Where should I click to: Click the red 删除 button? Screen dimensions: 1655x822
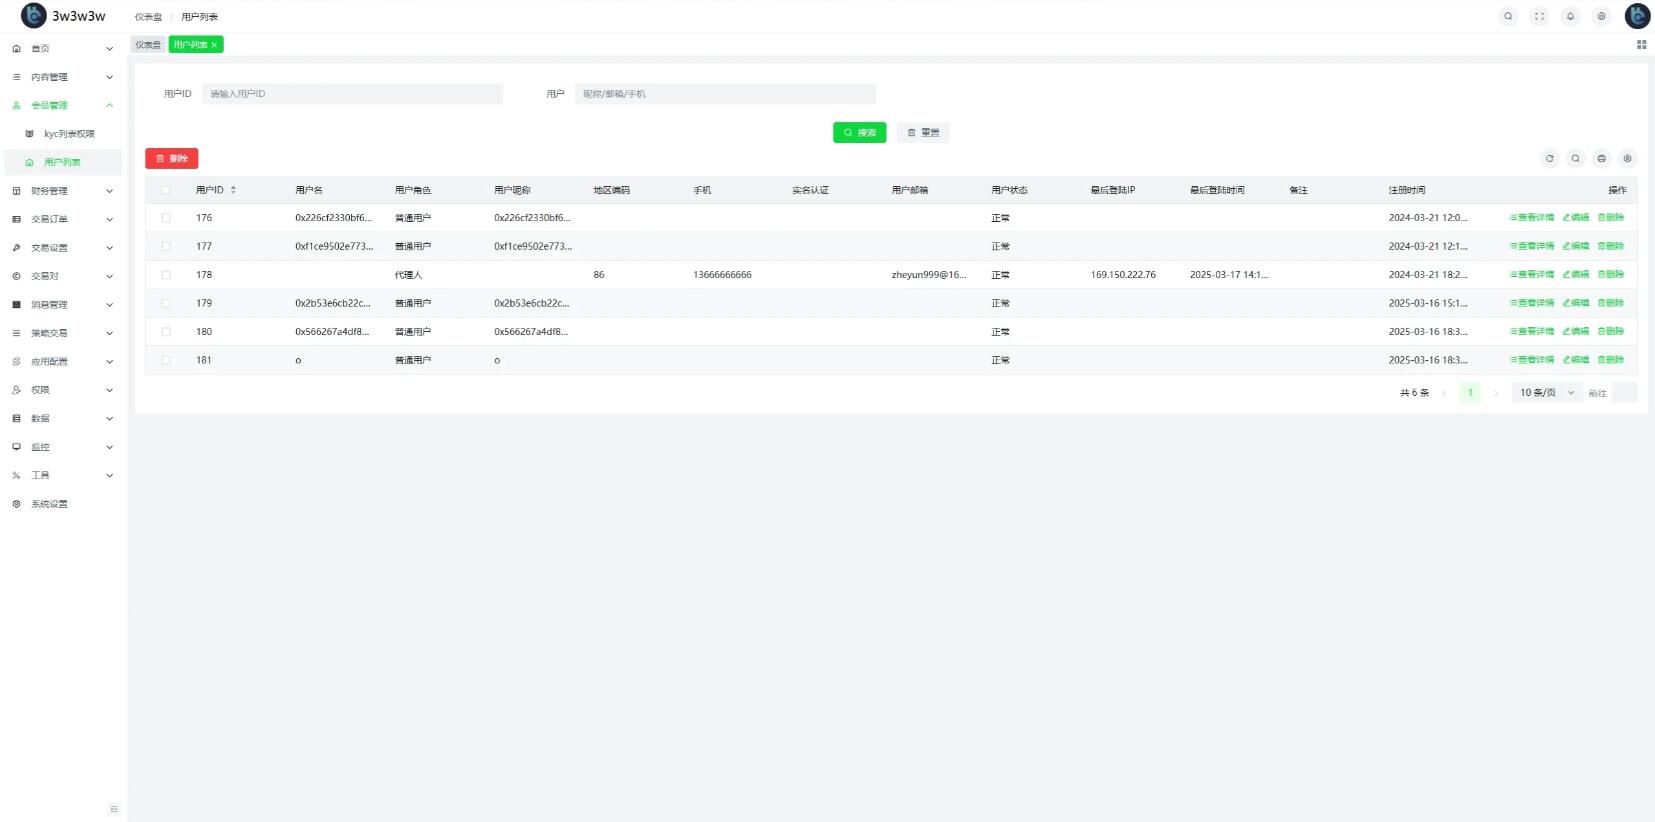pos(172,159)
